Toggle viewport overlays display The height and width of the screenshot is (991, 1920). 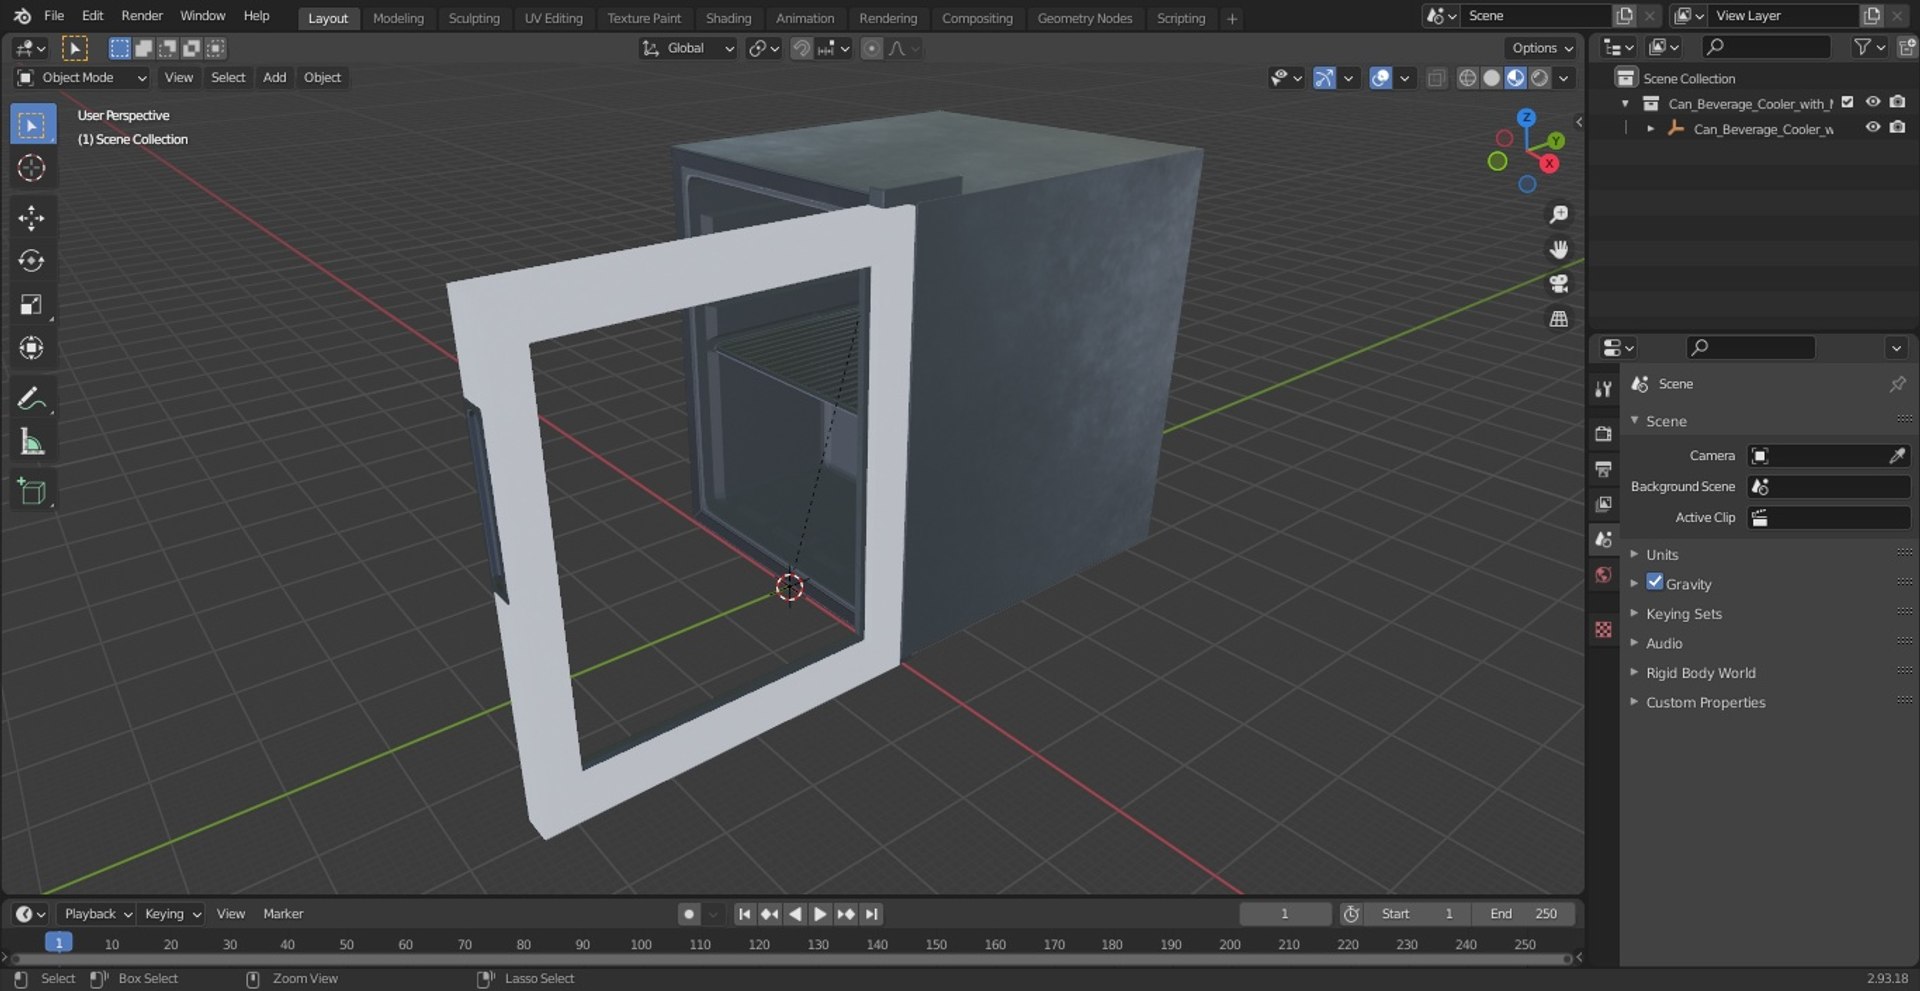[1380, 78]
